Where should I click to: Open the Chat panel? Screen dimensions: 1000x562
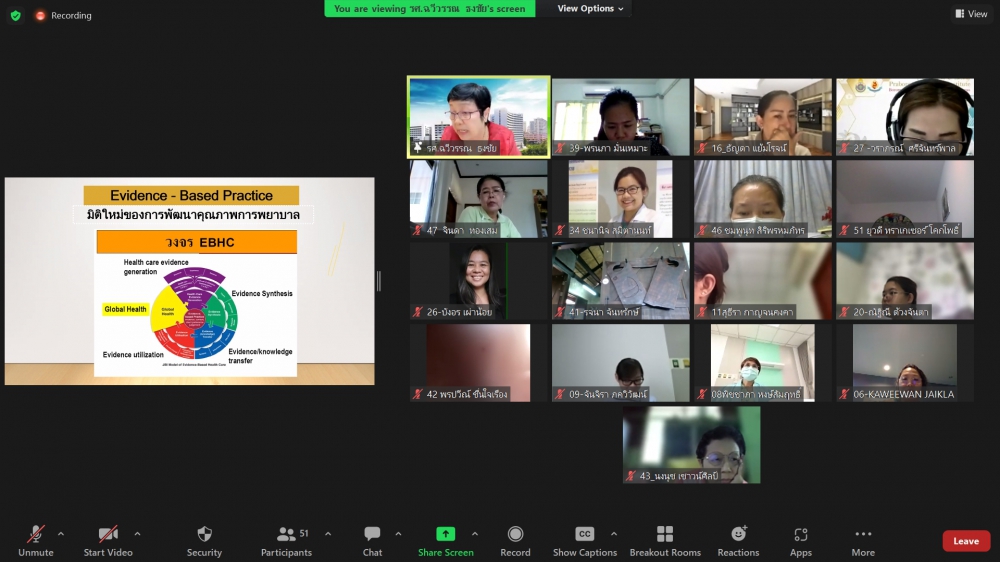click(x=372, y=535)
